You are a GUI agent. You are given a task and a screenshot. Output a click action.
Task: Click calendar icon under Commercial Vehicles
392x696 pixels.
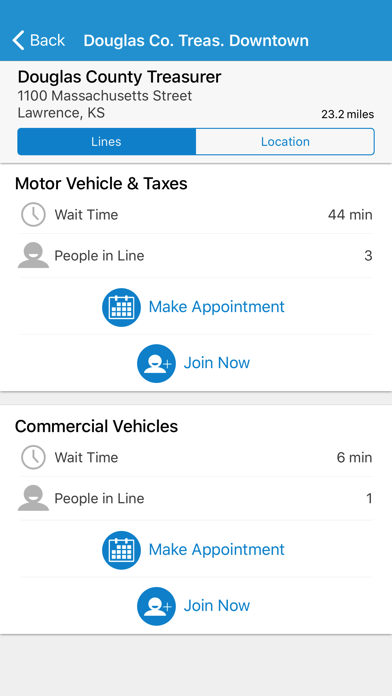(122, 550)
